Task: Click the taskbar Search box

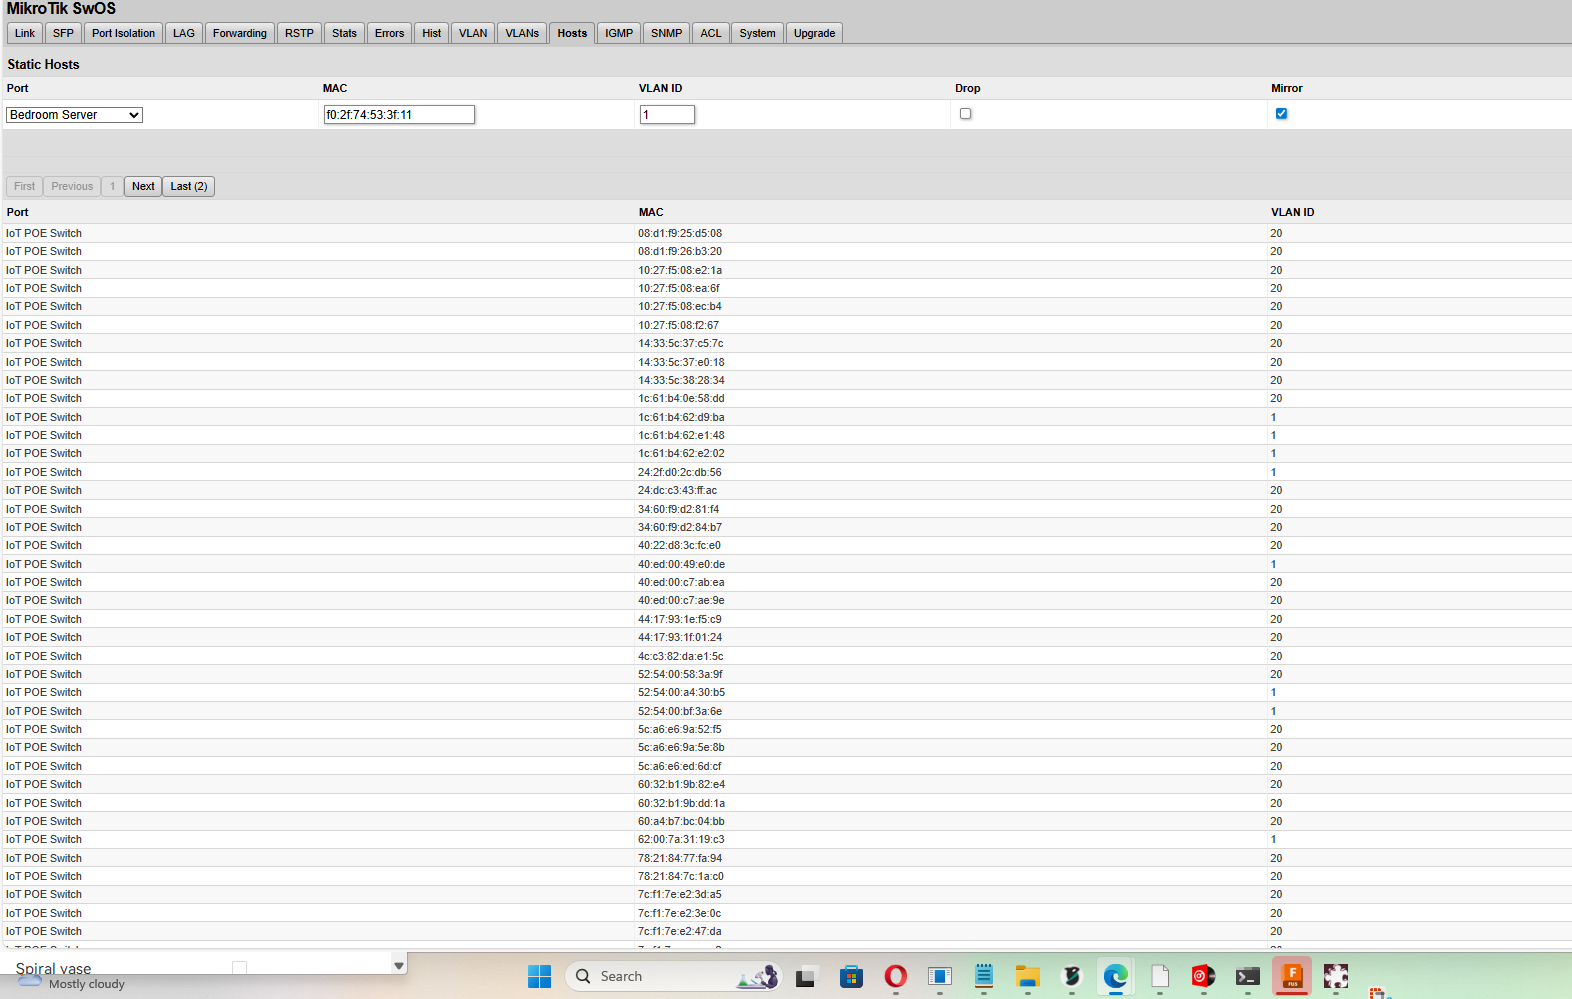Action: 673,976
